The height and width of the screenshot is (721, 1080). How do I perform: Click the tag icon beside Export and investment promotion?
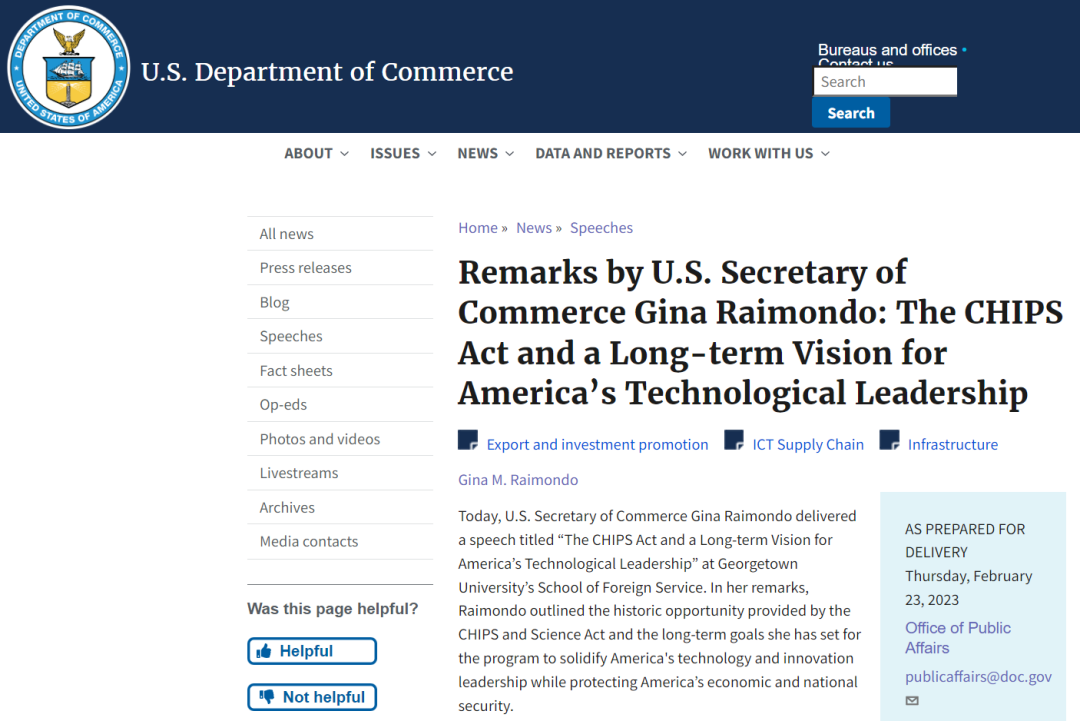(x=468, y=440)
